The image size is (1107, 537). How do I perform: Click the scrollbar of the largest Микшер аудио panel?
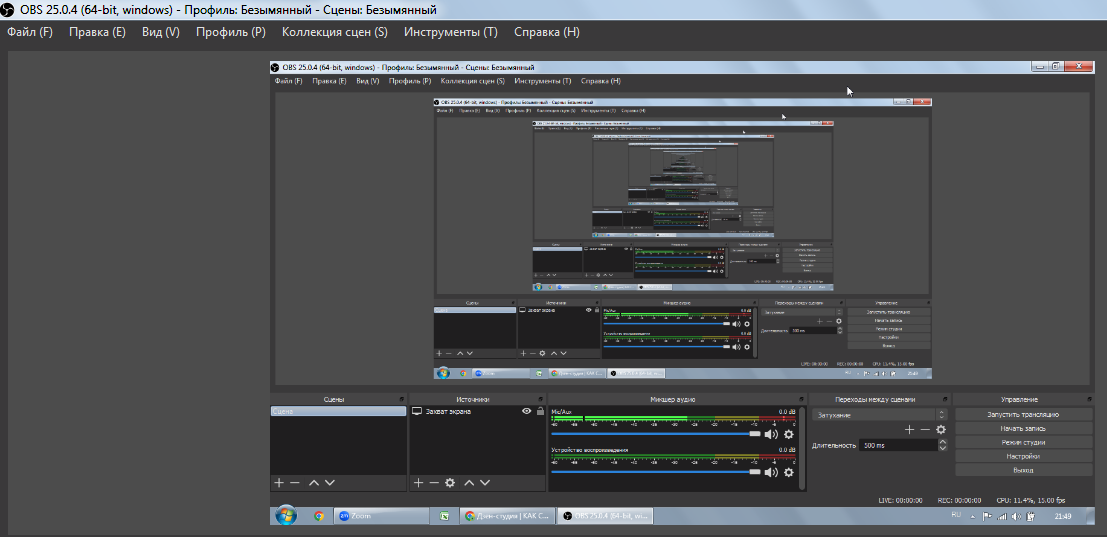pyautogui.click(x=801, y=447)
